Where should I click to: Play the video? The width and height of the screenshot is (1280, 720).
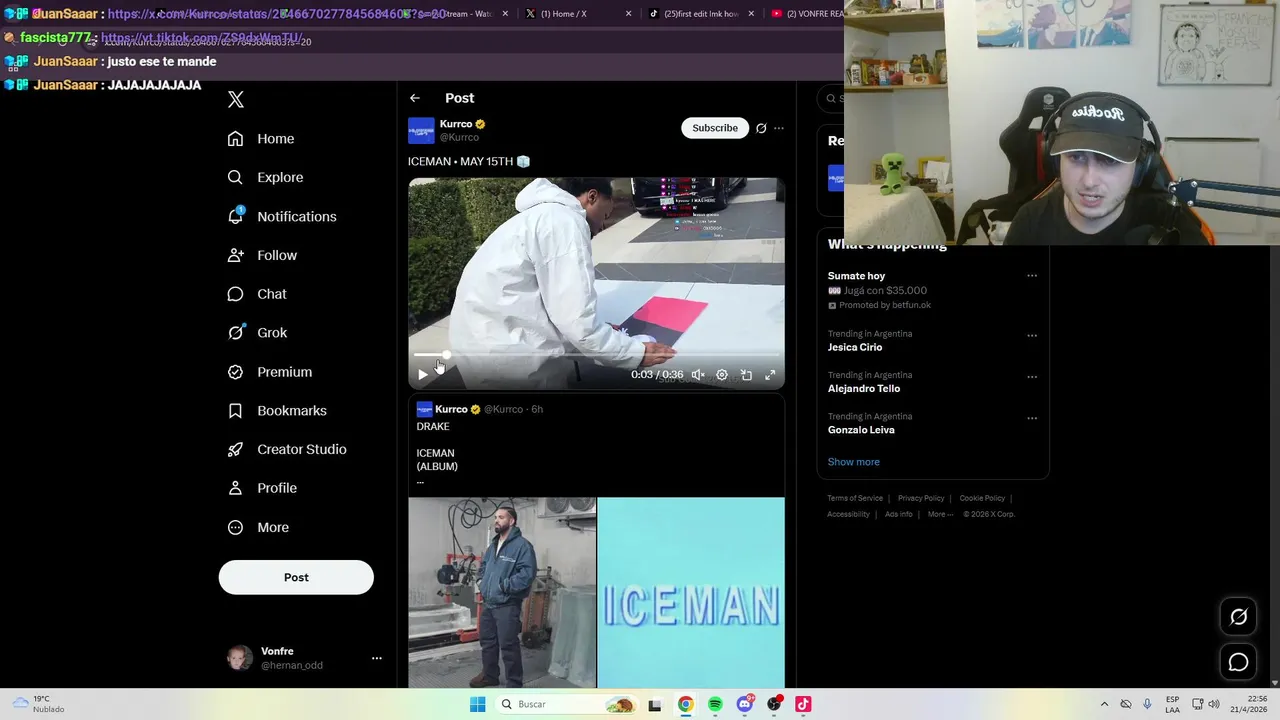[422, 375]
